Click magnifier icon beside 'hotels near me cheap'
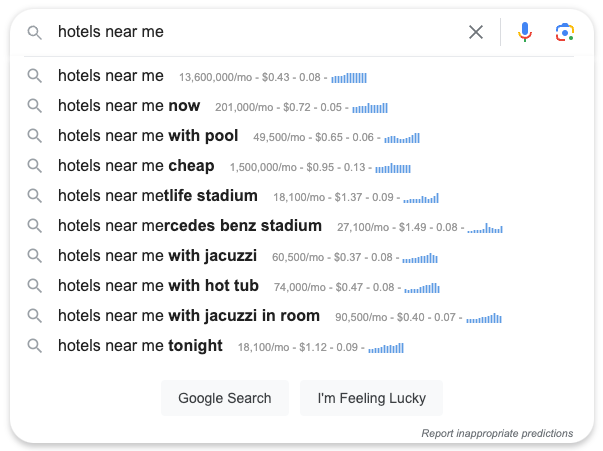Viewport: 603px width, 451px height. coord(35,165)
